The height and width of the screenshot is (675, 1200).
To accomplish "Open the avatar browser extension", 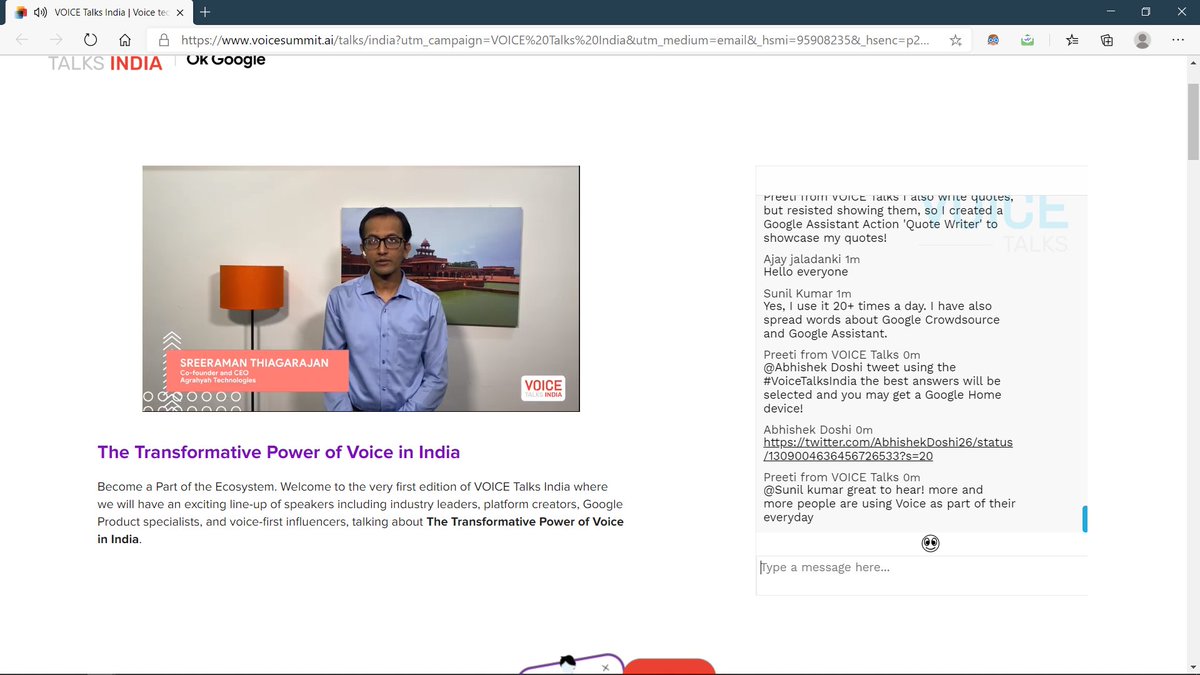I will click(x=993, y=40).
